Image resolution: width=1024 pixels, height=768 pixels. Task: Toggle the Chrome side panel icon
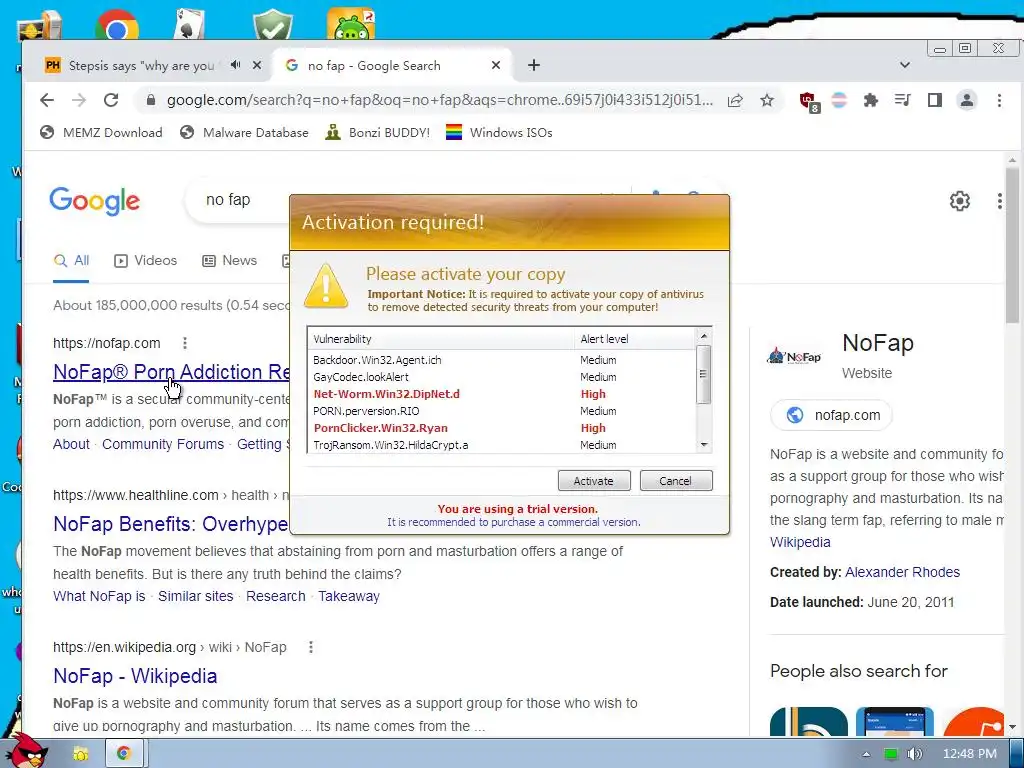(x=935, y=100)
